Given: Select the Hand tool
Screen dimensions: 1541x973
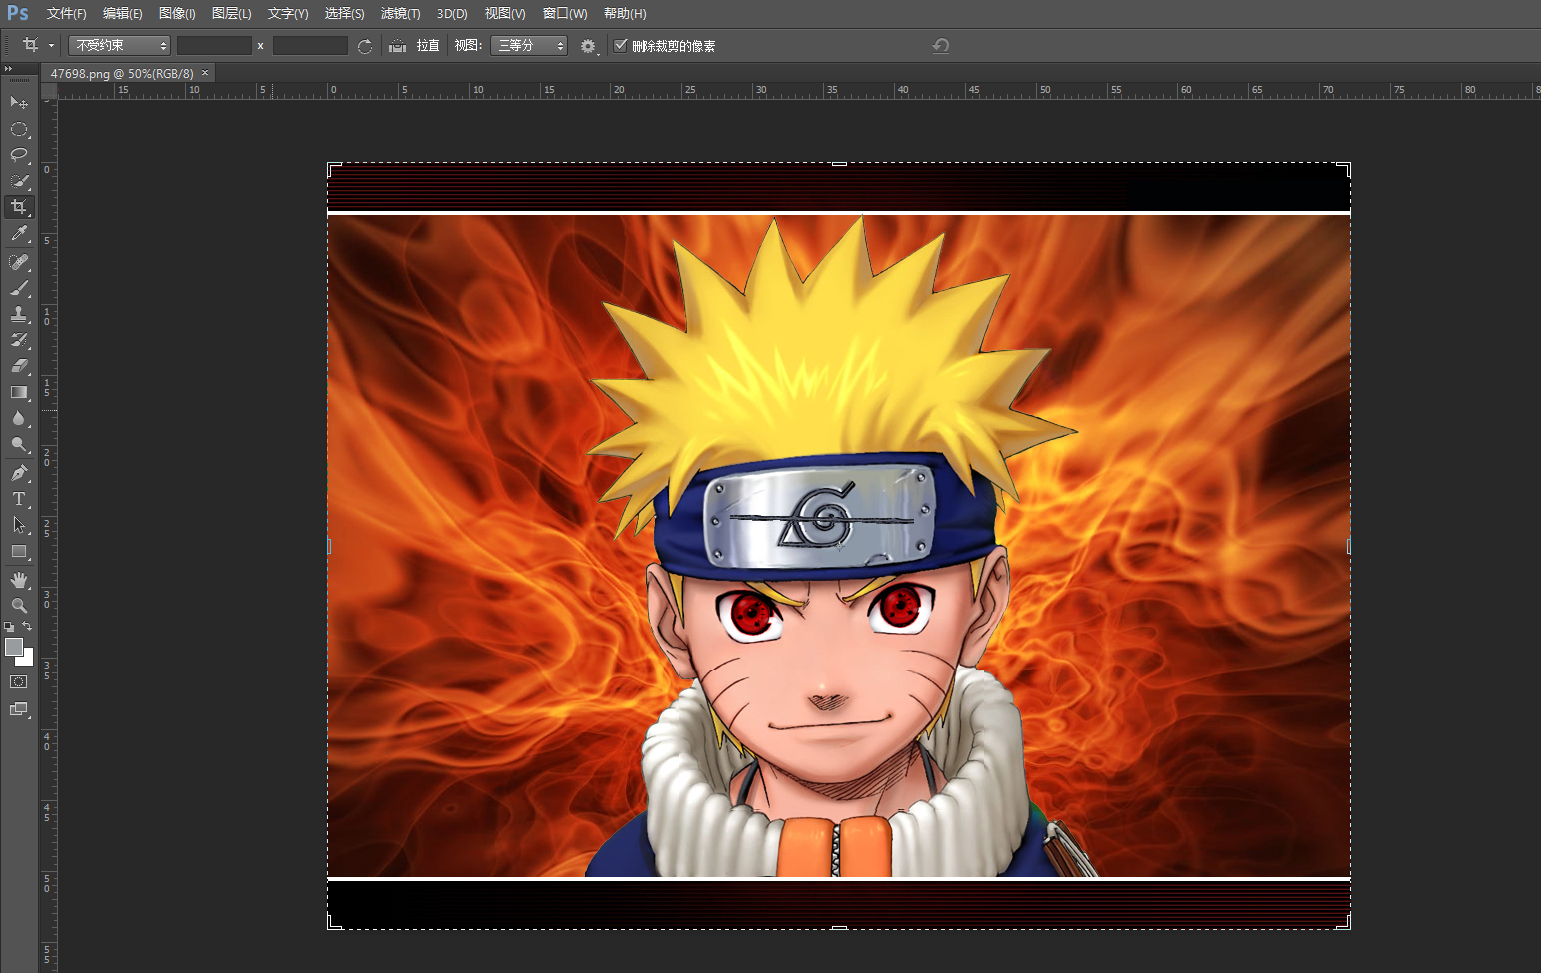Looking at the screenshot, I should (19, 580).
